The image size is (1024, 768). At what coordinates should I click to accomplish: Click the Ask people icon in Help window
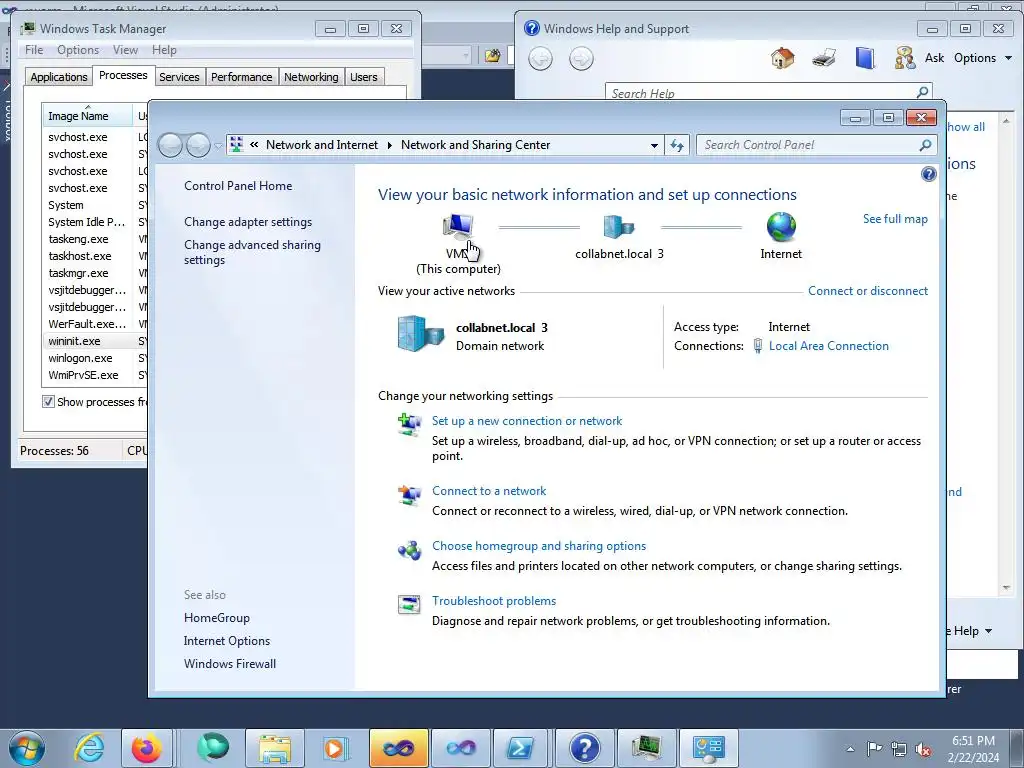click(904, 58)
